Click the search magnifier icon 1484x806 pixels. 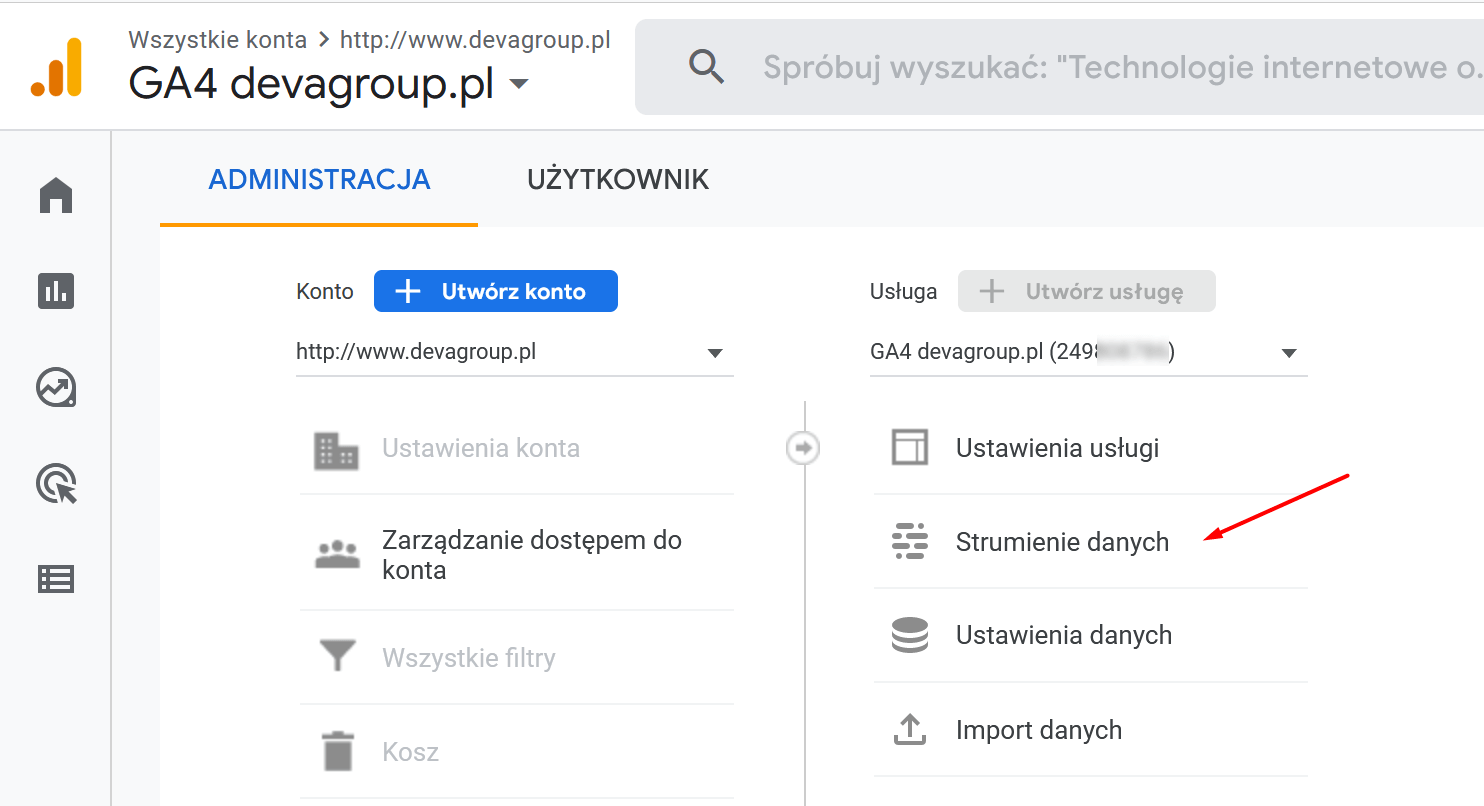707,67
